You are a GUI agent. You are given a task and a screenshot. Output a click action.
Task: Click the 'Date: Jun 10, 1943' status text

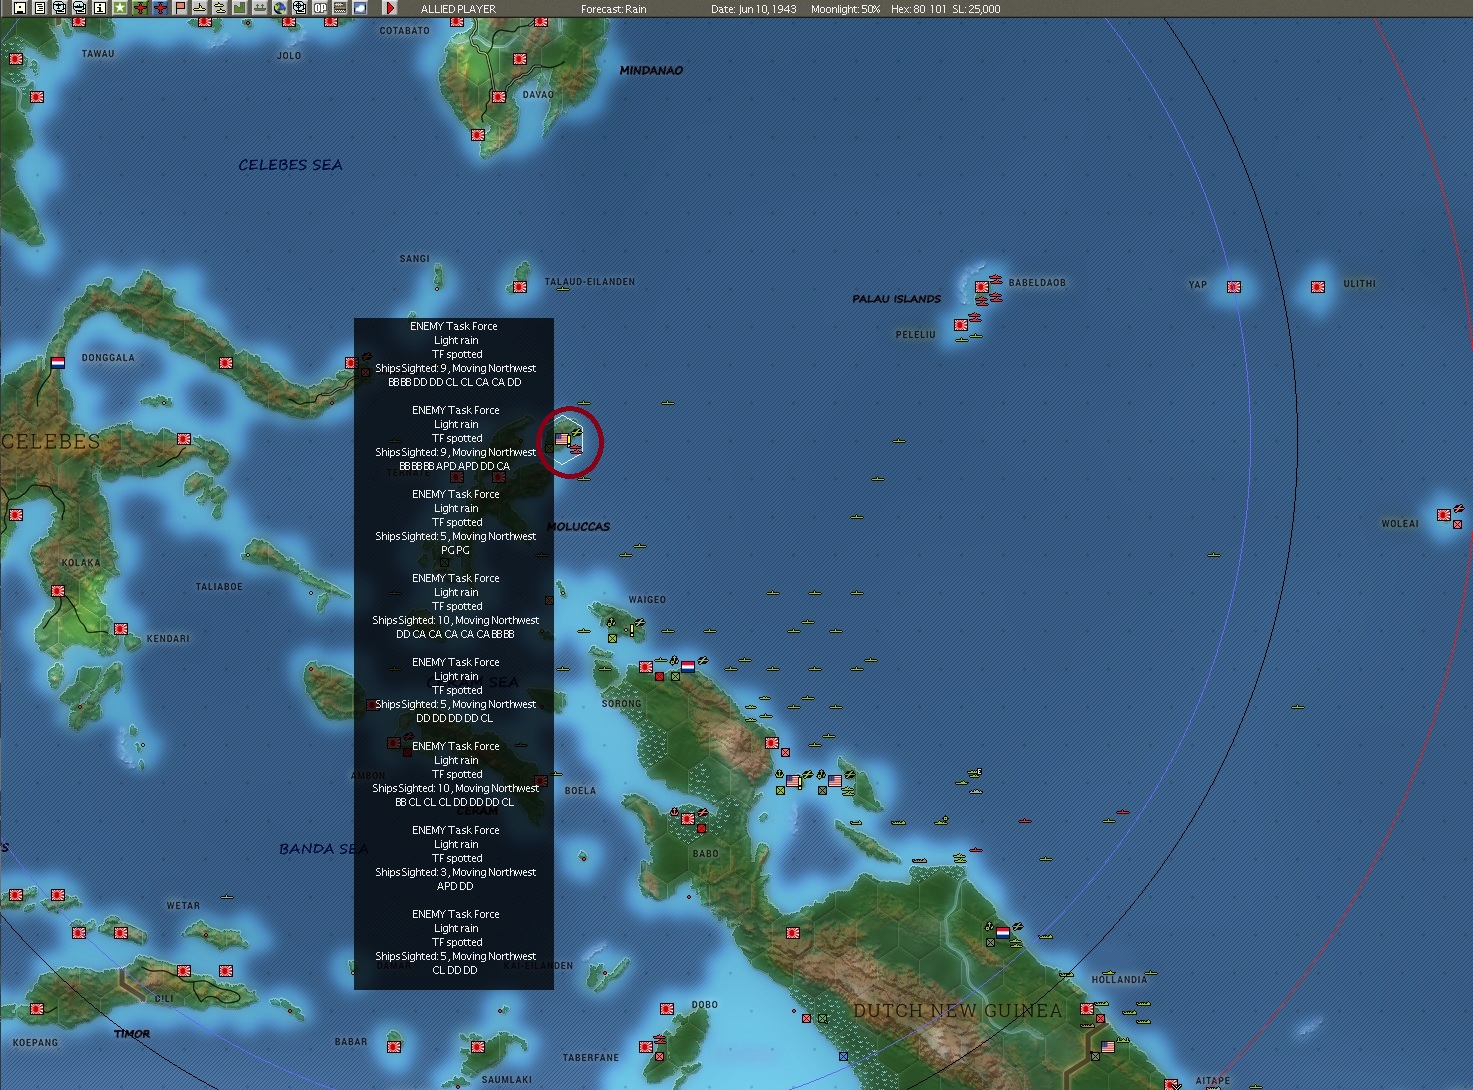tap(754, 9)
